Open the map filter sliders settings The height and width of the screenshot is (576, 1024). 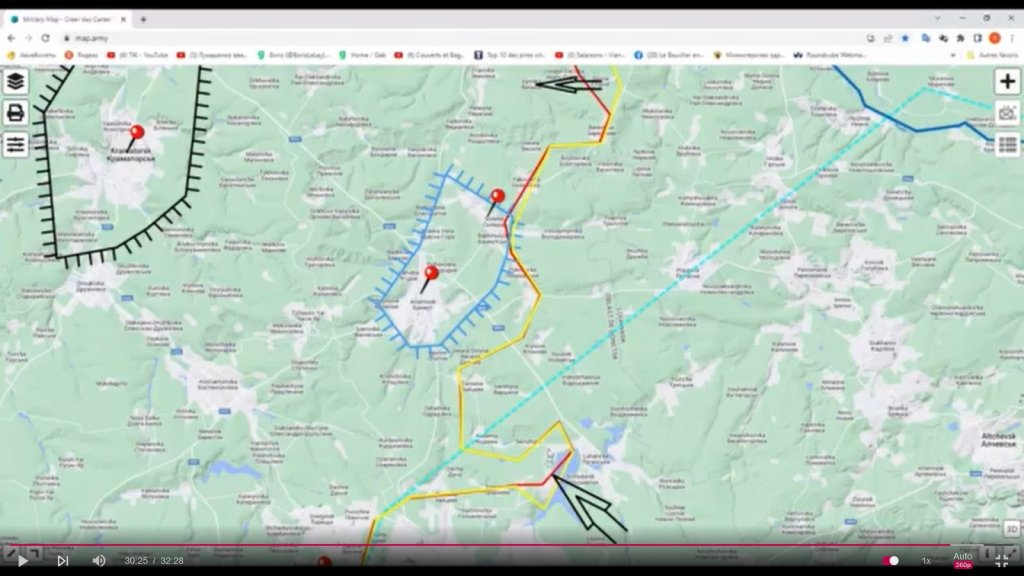pyautogui.click(x=16, y=145)
